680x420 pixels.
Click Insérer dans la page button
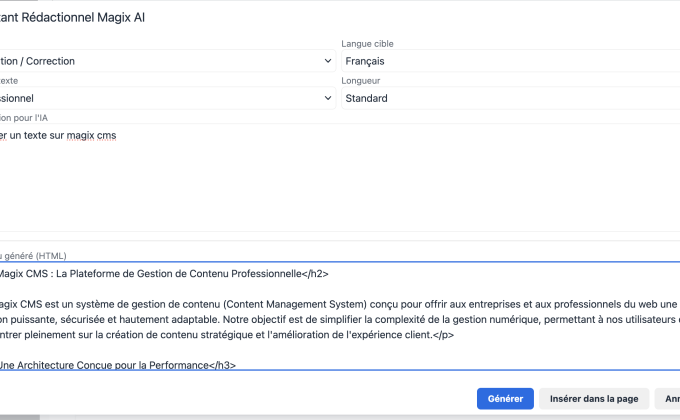point(594,398)
